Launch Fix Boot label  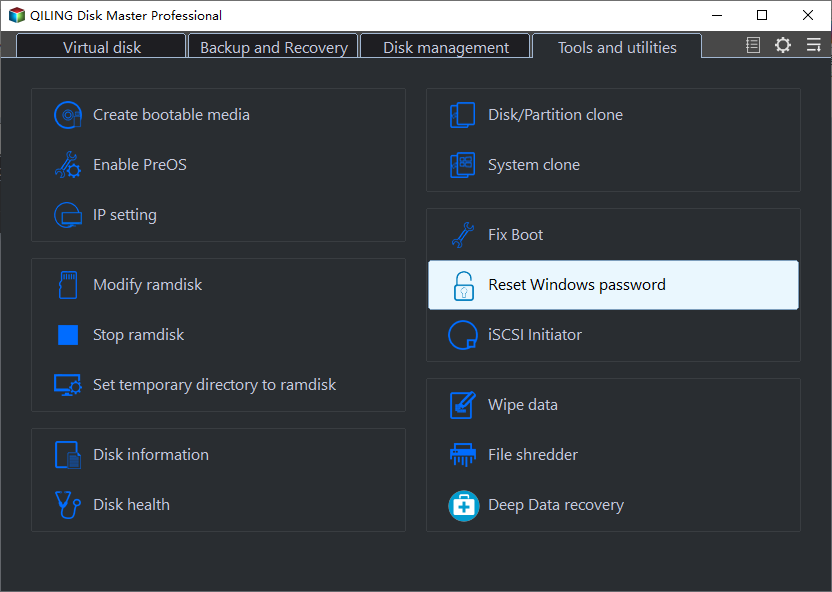click(x=515, y=234)
